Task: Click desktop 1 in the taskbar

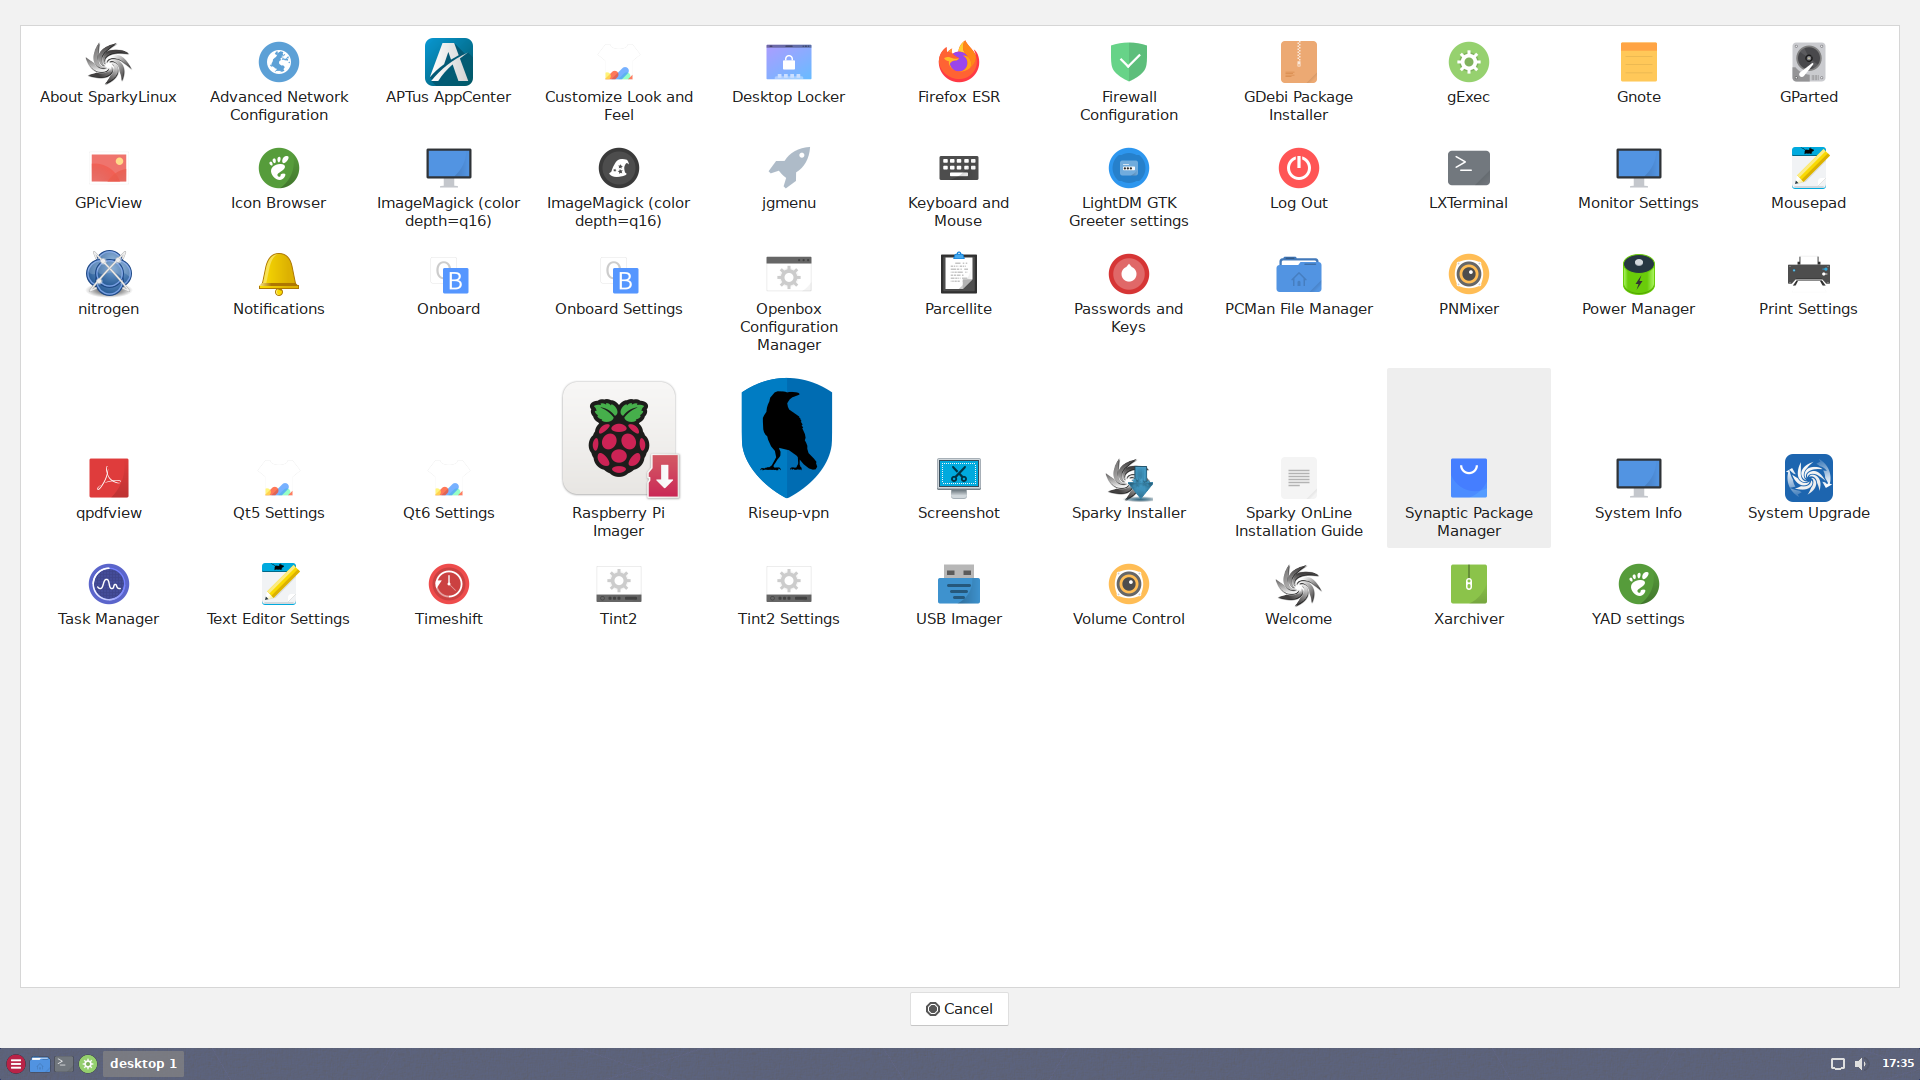Action: [143, 1063]
